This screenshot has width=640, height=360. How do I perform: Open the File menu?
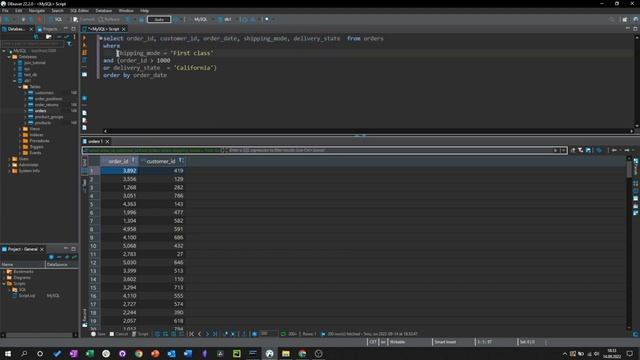coord(5,11)
